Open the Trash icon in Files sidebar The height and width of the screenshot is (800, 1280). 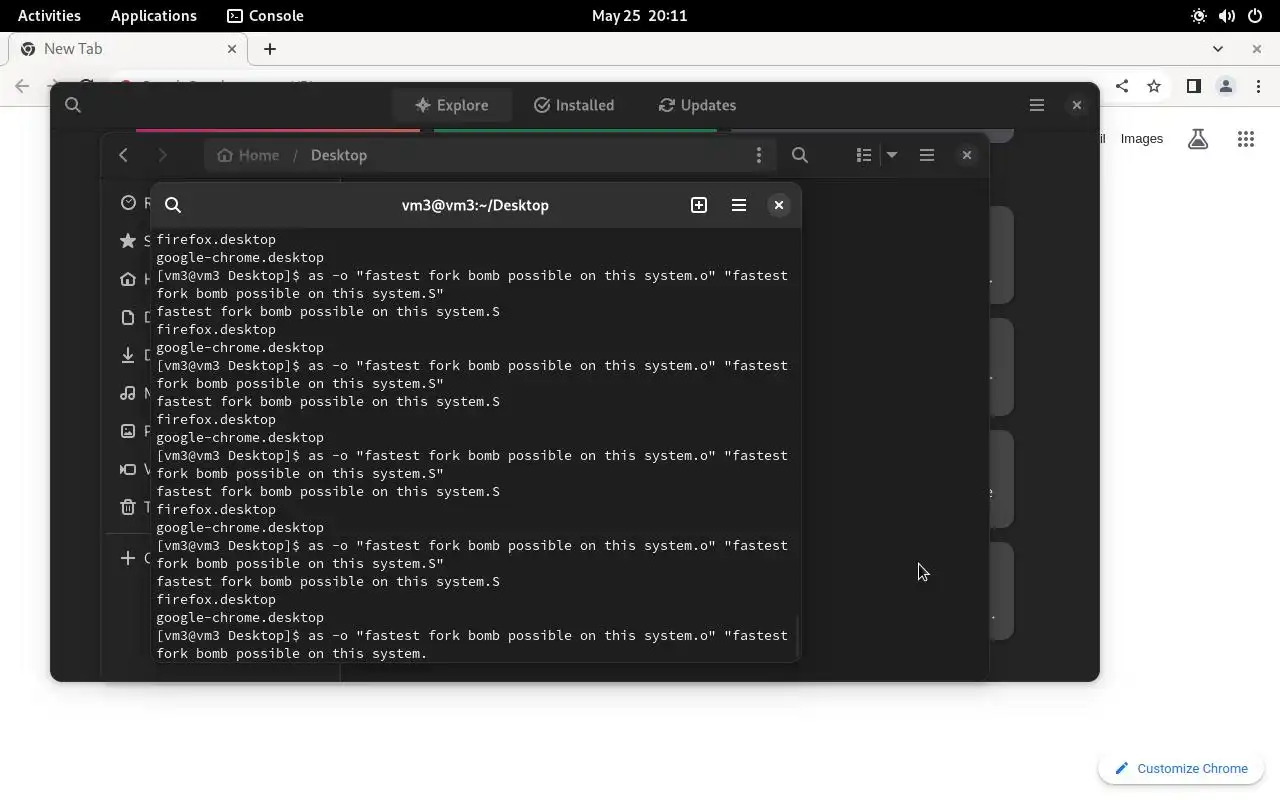click(128, 507)
